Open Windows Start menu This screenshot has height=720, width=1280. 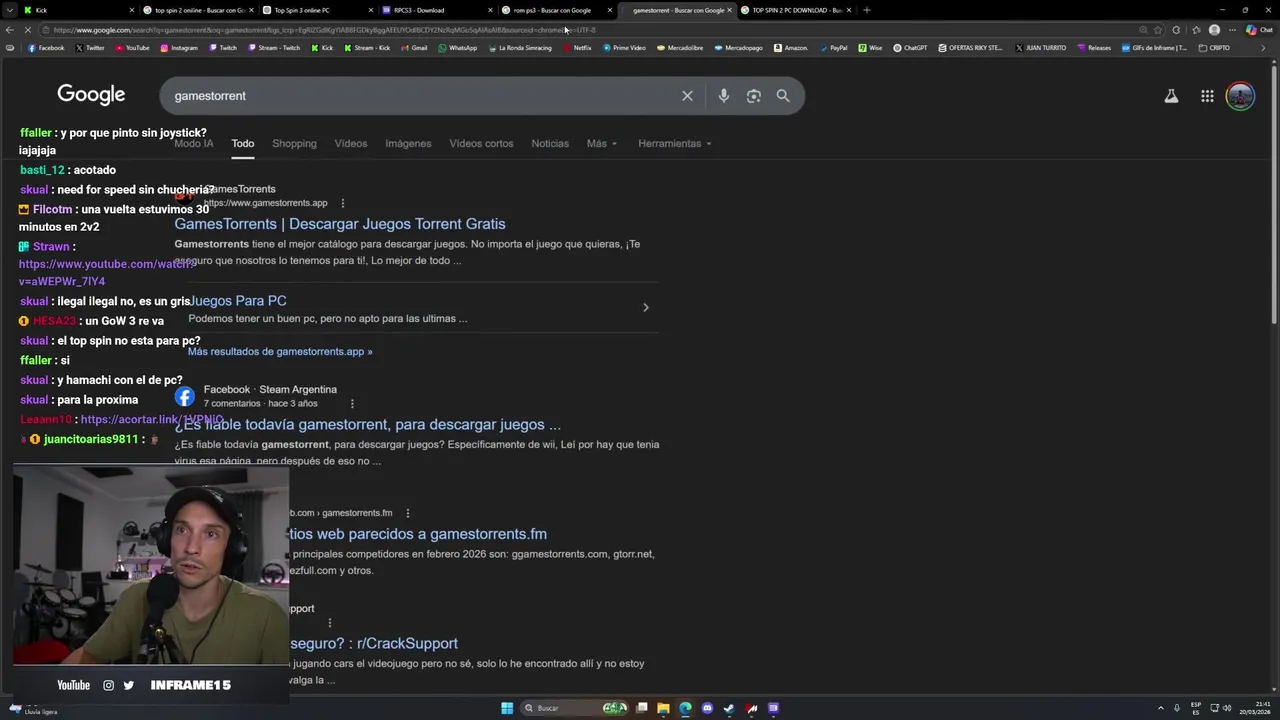click(x=507, y=708)
